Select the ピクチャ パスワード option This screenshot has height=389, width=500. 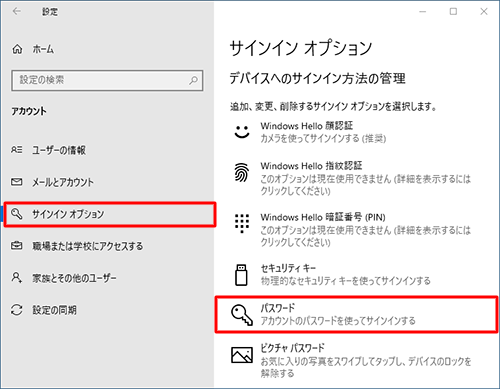357,361
